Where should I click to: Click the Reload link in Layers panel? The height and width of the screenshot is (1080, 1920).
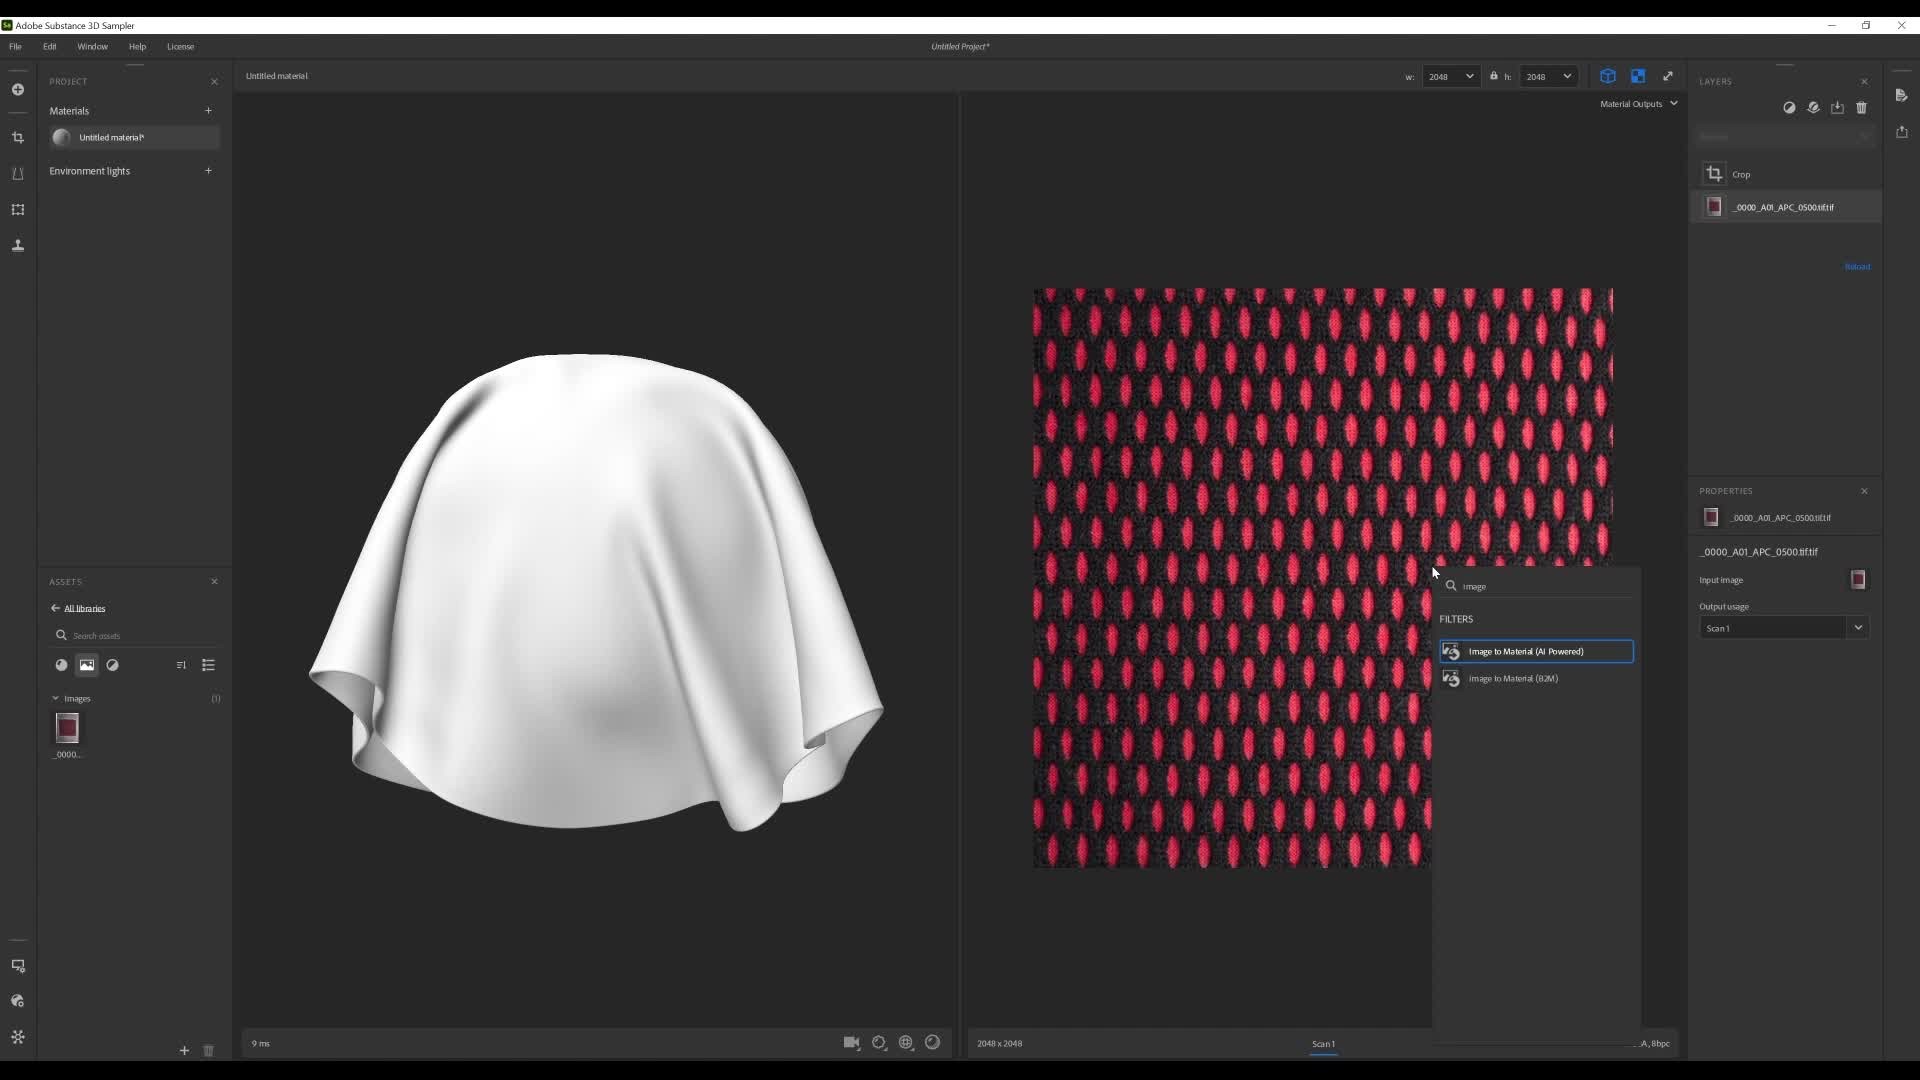pyautogui.click(x=1857, y=267)
